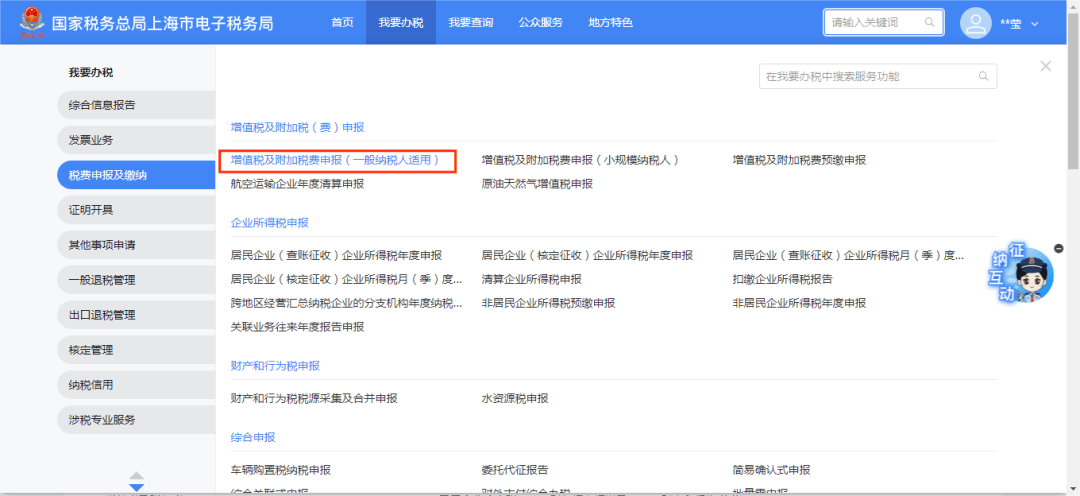The image size is (1080, 496).
Task: Click the magnifier icon in top search box
Action: [930, 22]
